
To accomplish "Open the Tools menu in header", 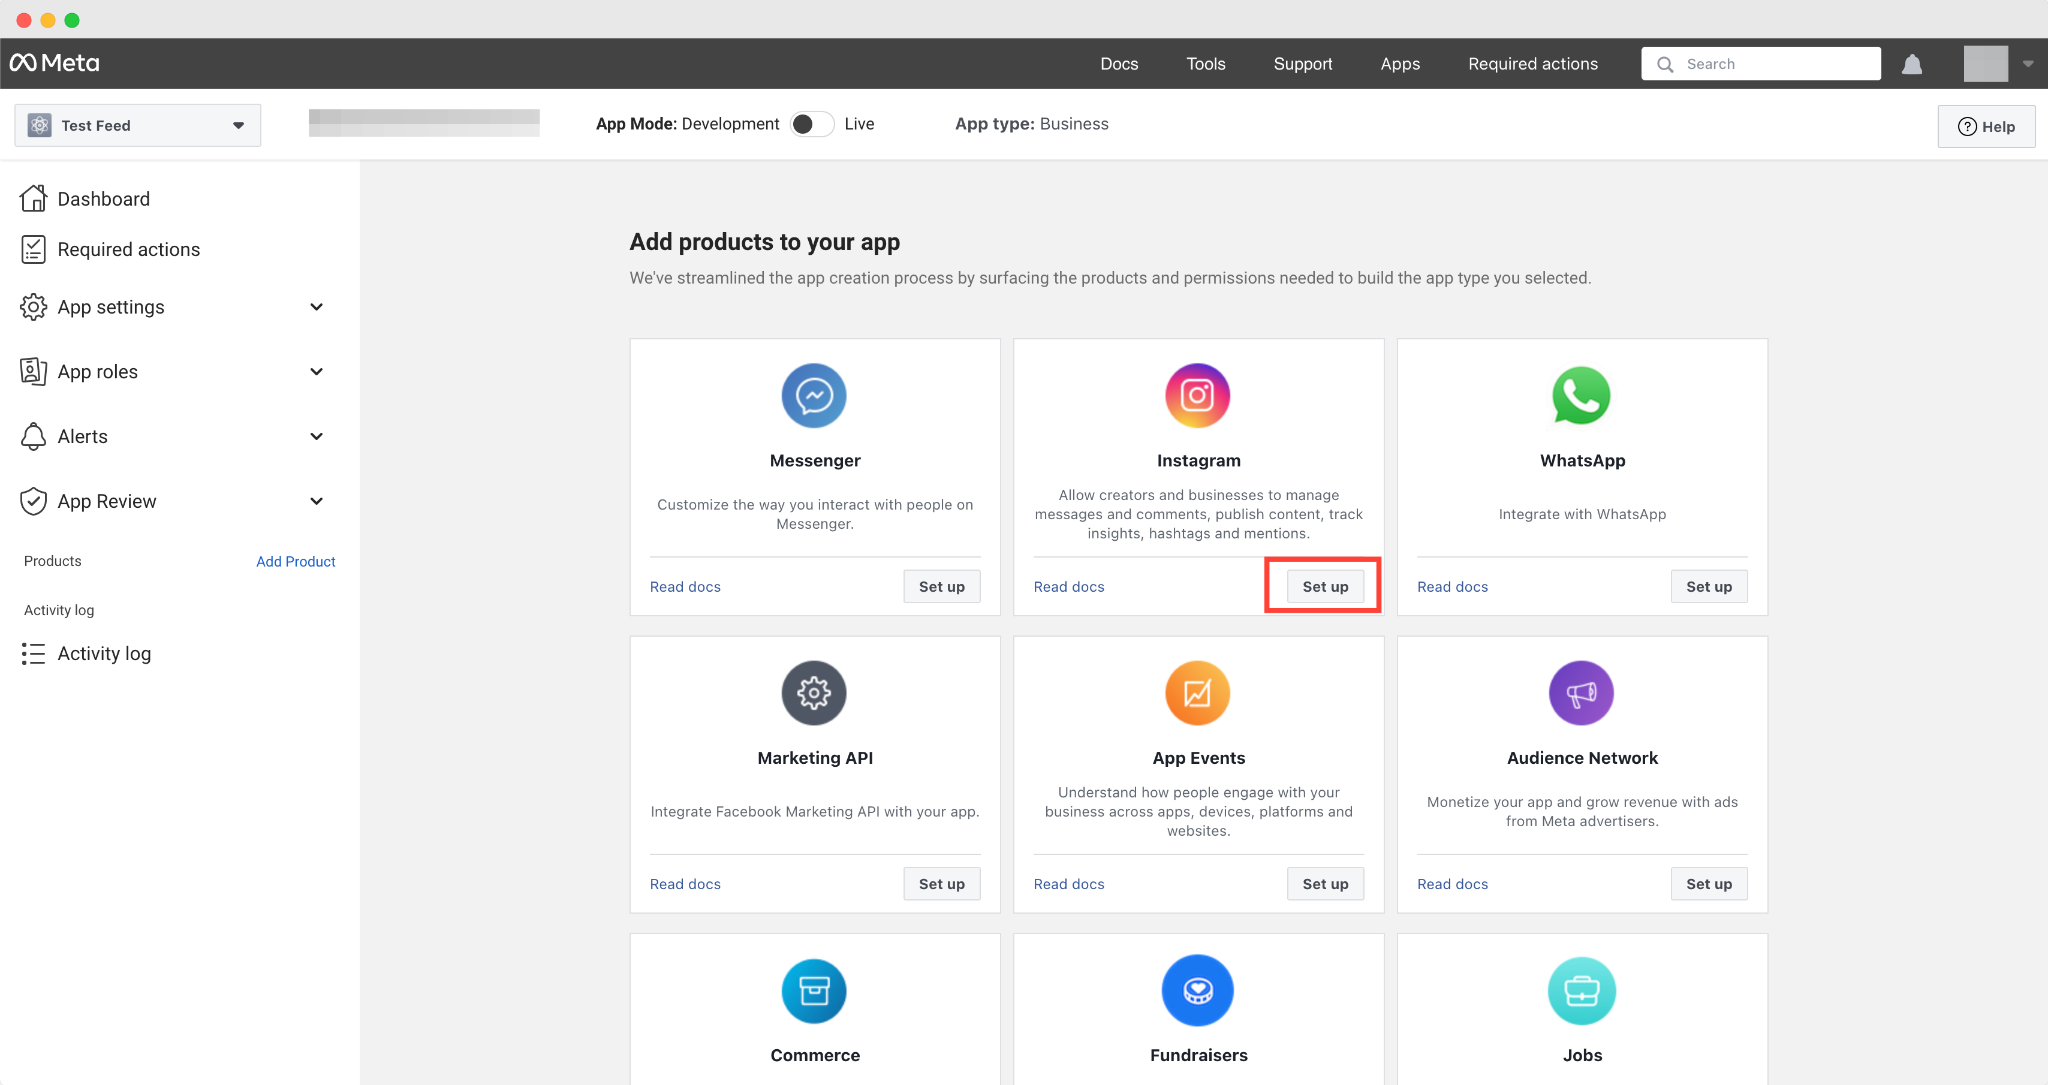I will click(x=1205, y=64).
